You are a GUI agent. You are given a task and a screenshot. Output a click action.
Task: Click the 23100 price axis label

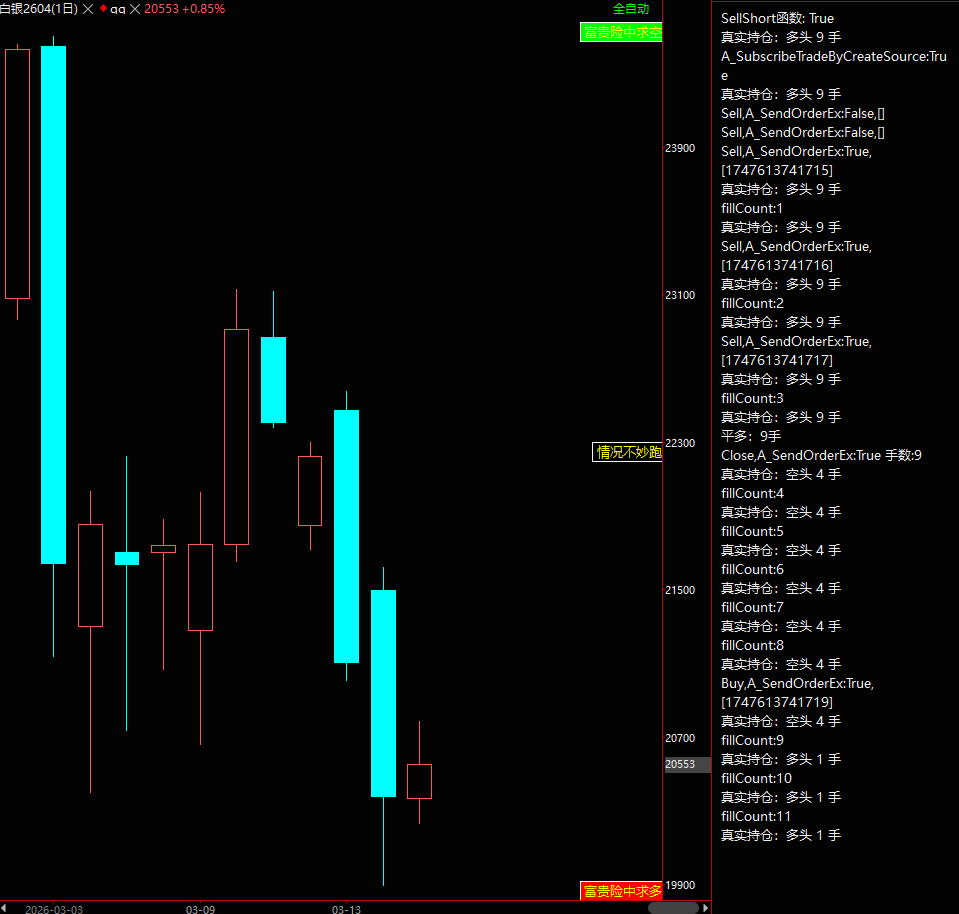pos(680,296)
